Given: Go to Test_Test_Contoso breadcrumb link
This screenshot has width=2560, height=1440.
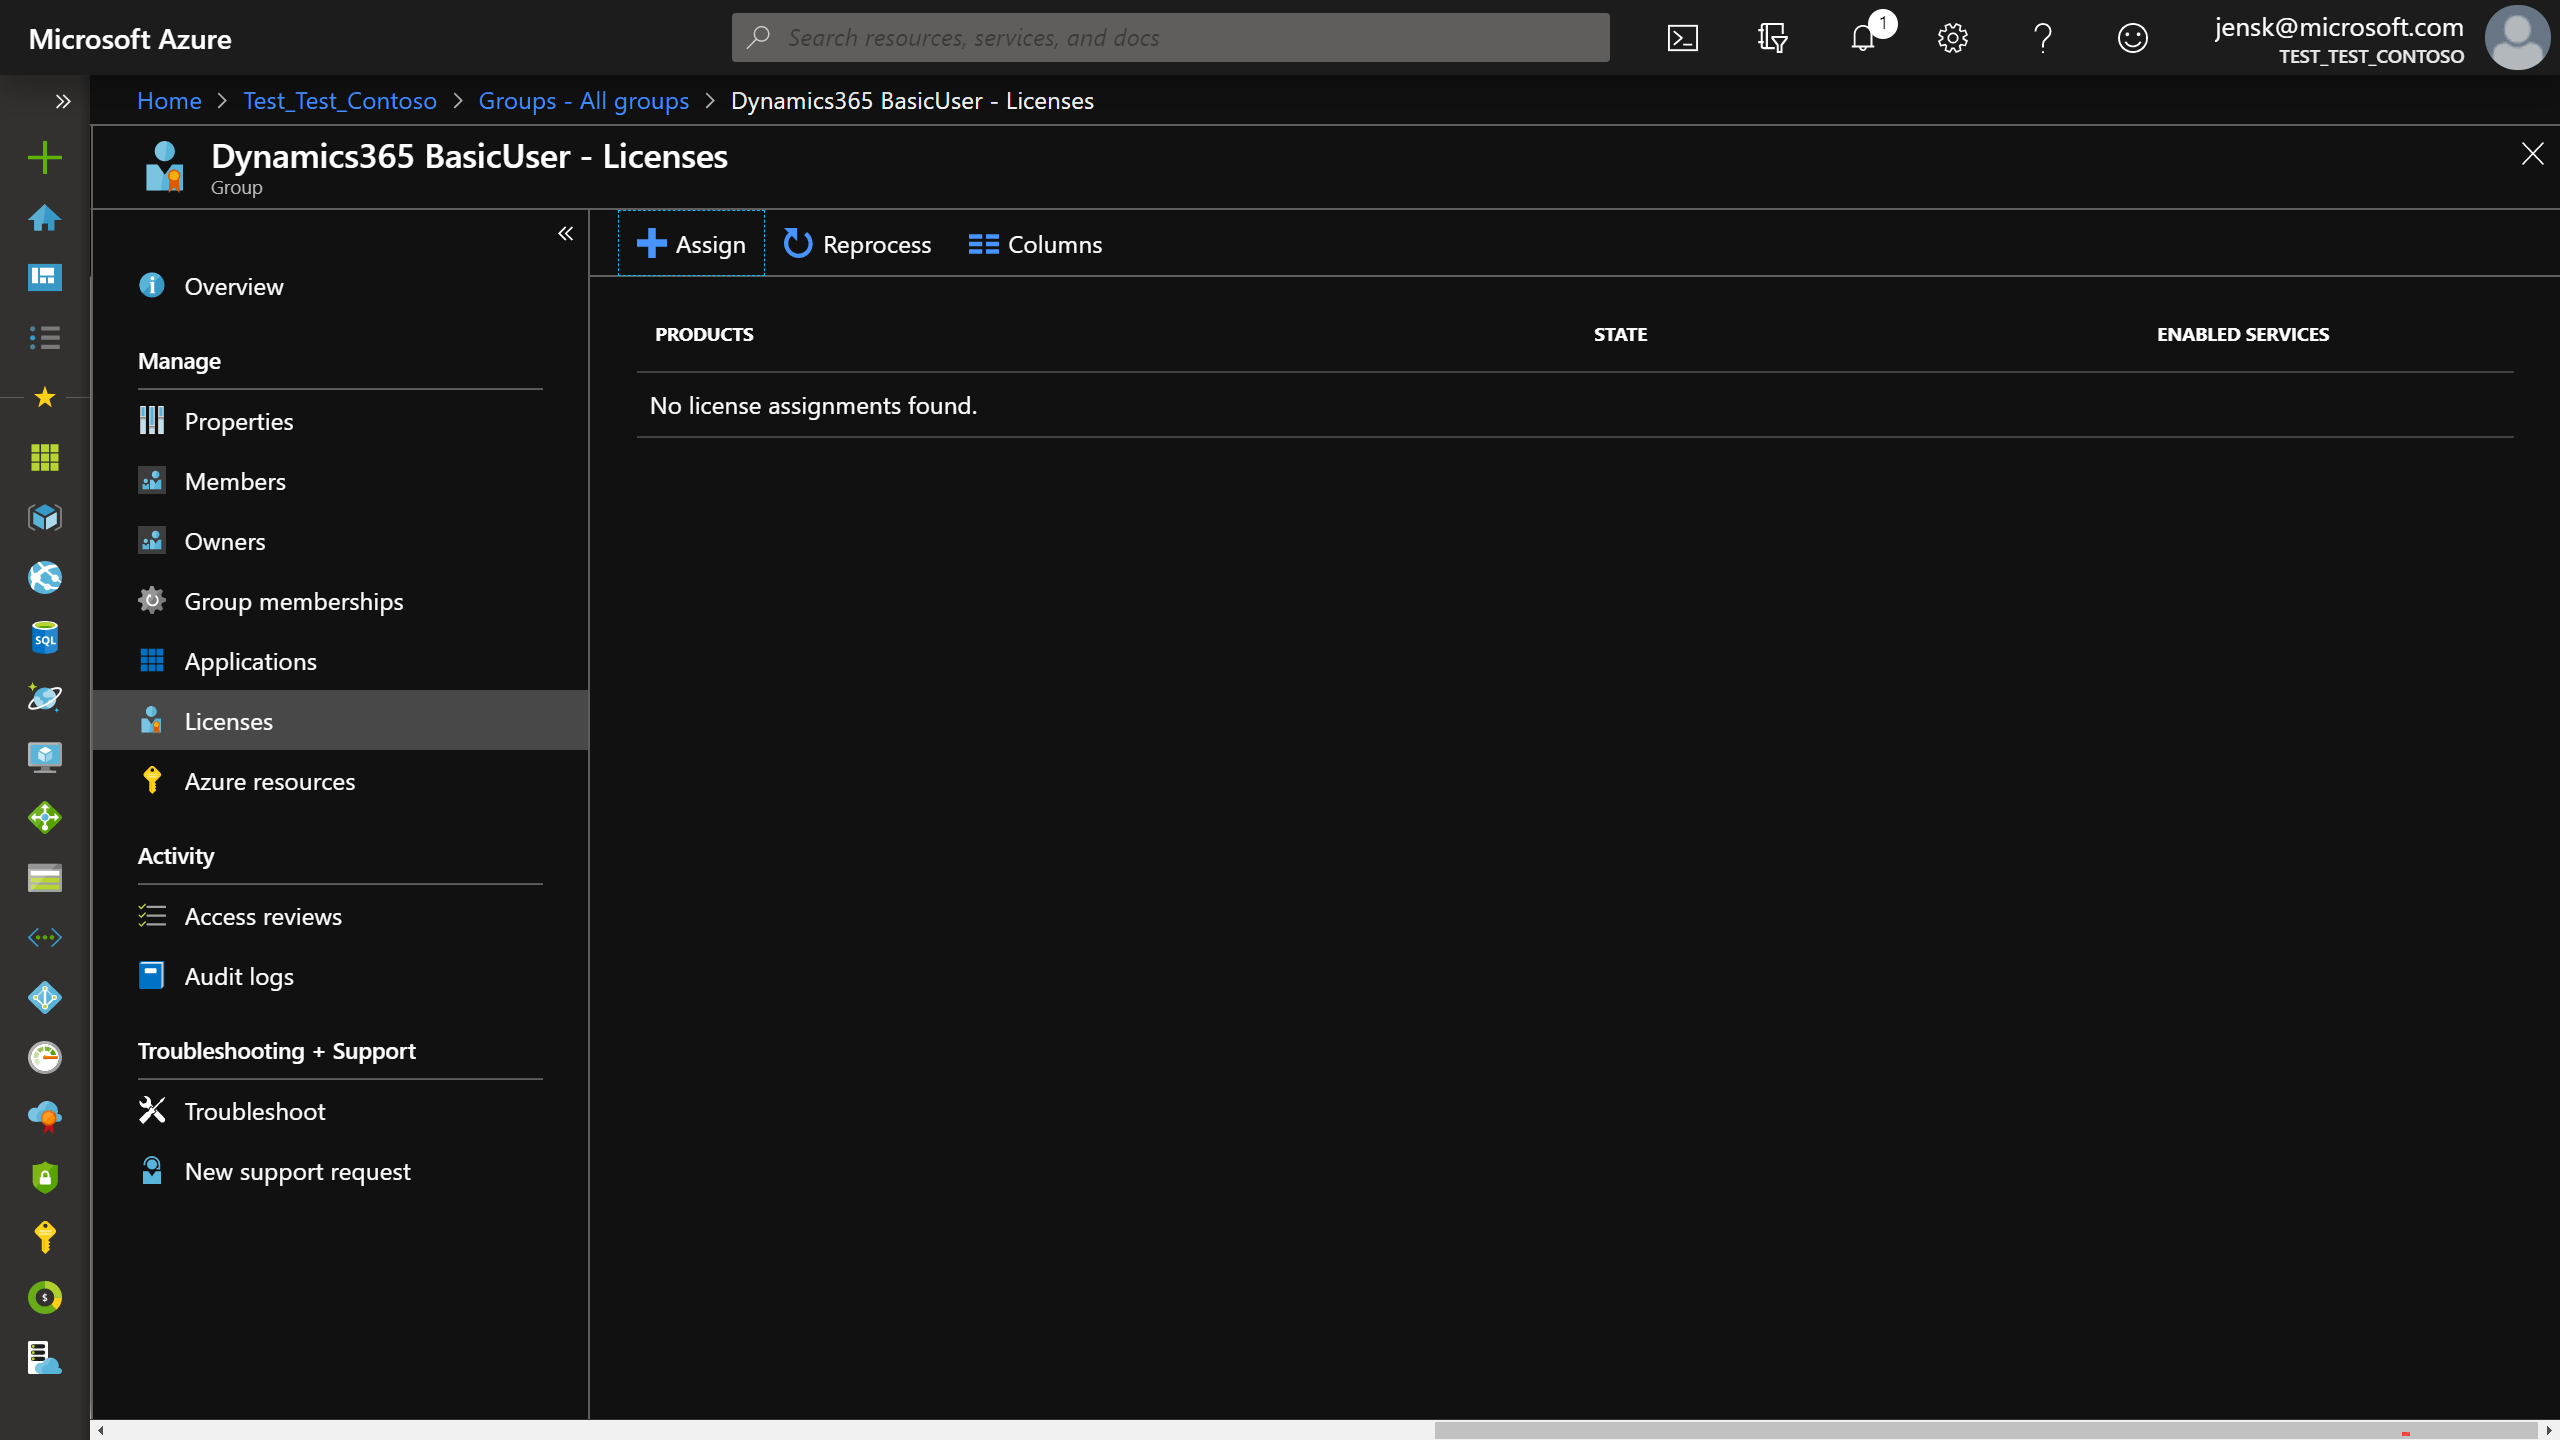Looking at the screenshot, I should click(x=340, y=101).
